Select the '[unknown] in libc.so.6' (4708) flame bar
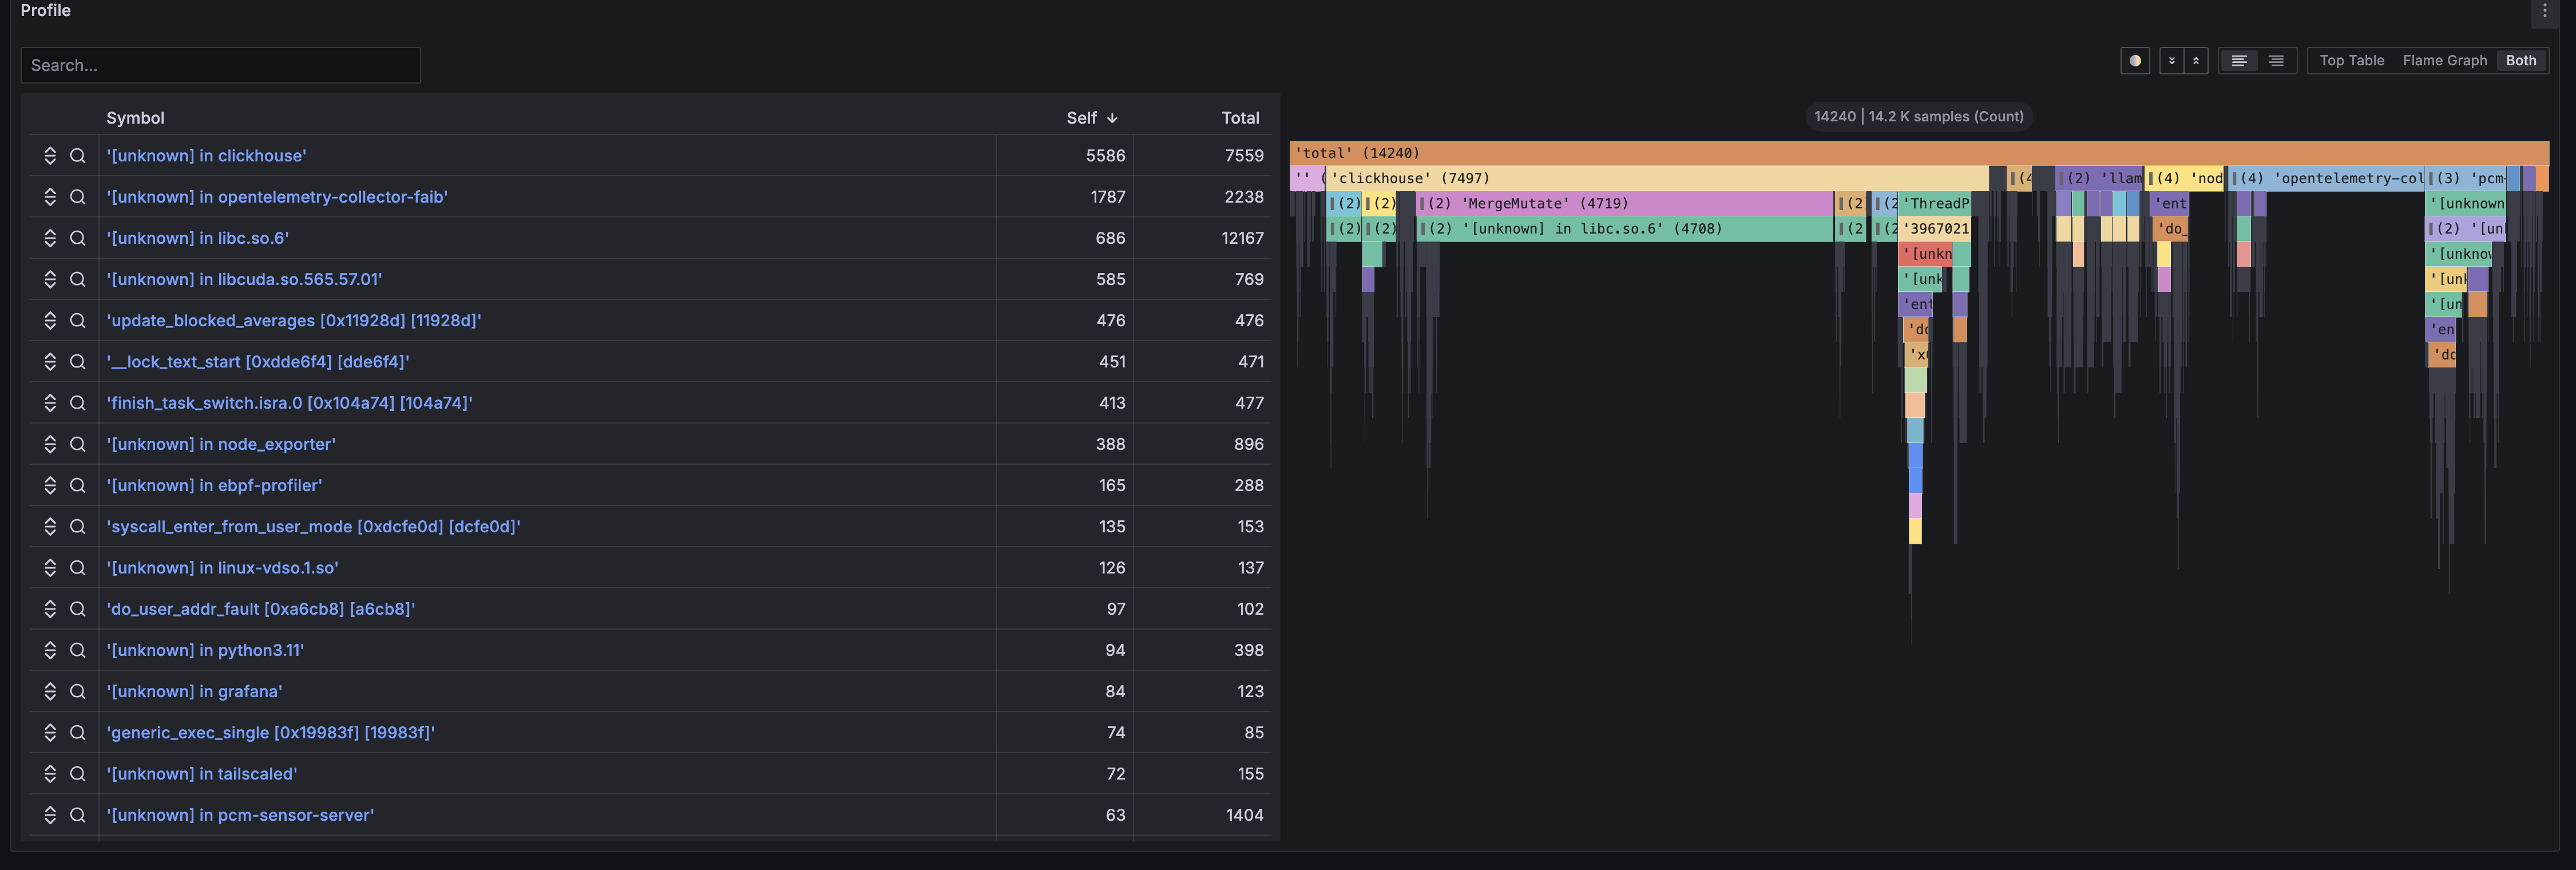 1624,229
